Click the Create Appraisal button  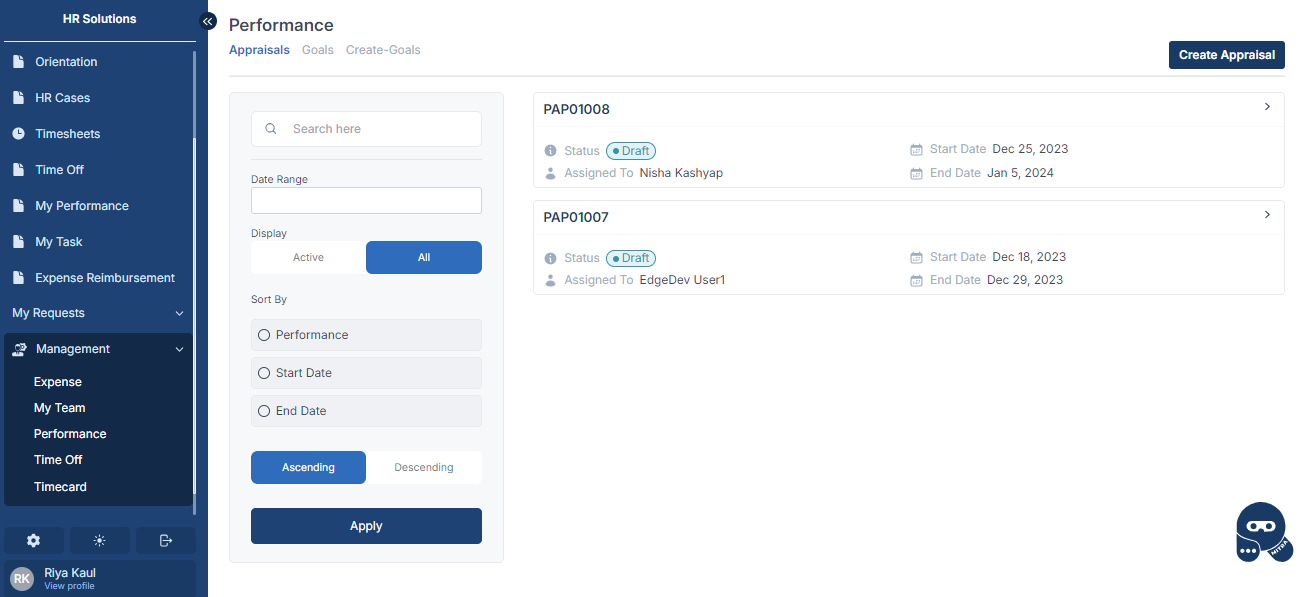point(1226,55)
